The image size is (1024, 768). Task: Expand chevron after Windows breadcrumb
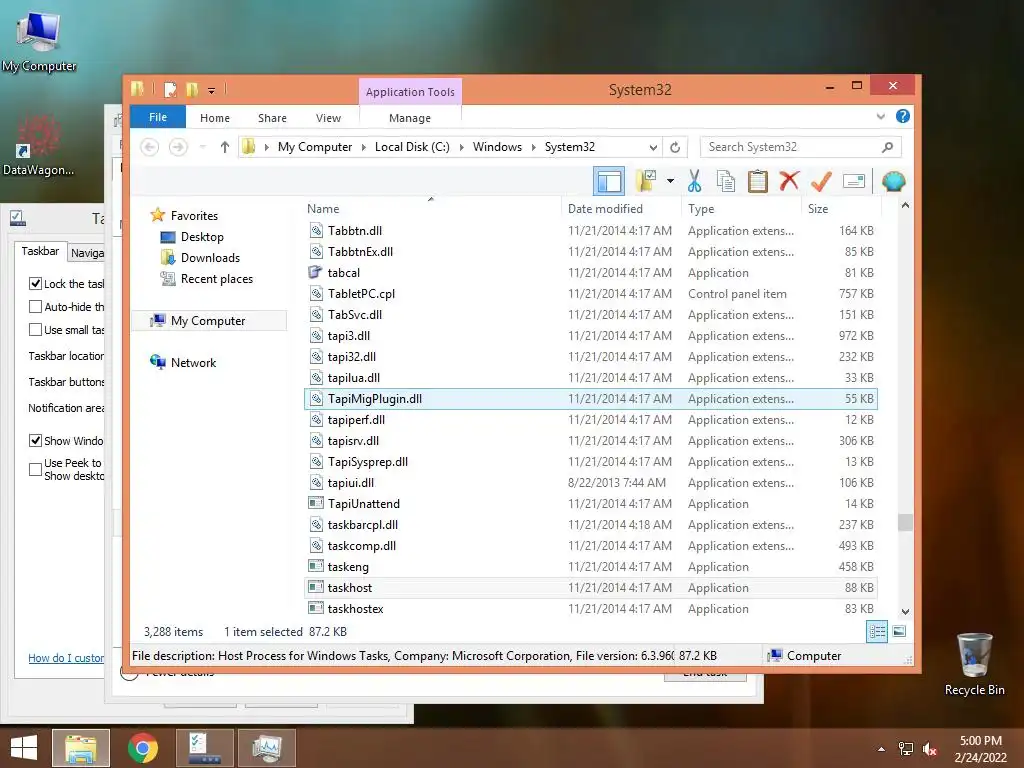point(534,147)
